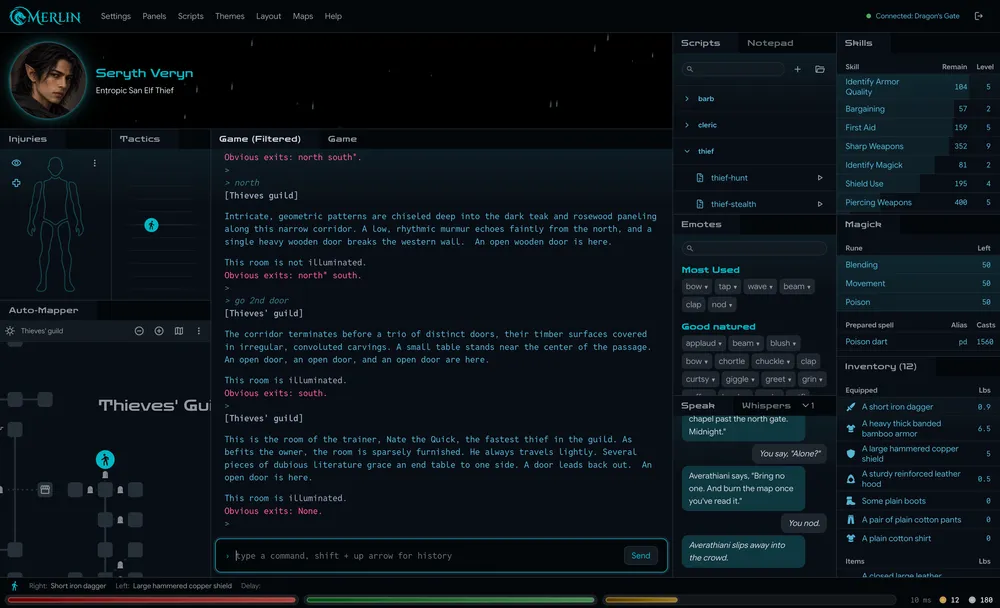
Task: Expand the barb script folder
Action: tap(687, 99)
